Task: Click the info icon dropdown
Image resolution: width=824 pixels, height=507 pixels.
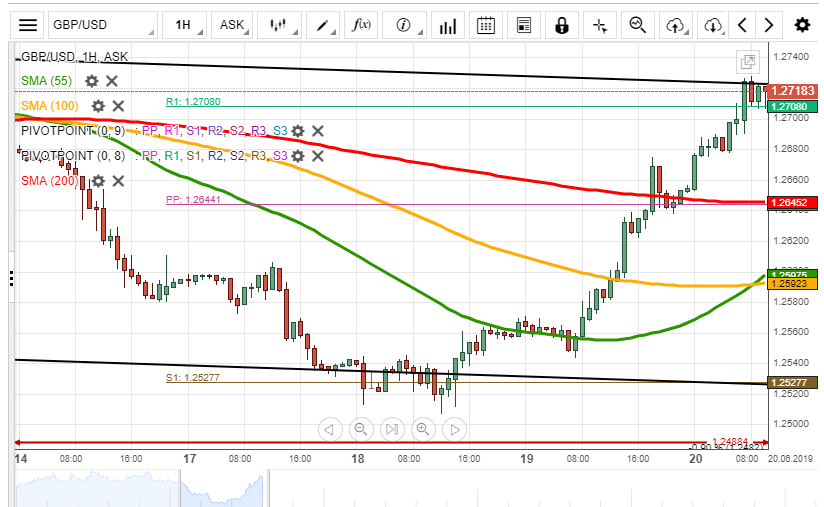Action: [x=404, y=25]
